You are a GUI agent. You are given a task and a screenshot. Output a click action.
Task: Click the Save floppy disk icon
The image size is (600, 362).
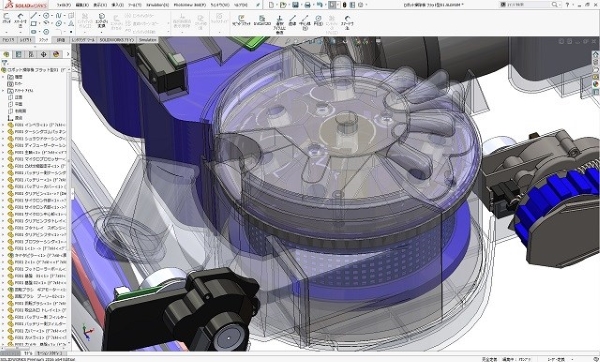coord(295,5)
